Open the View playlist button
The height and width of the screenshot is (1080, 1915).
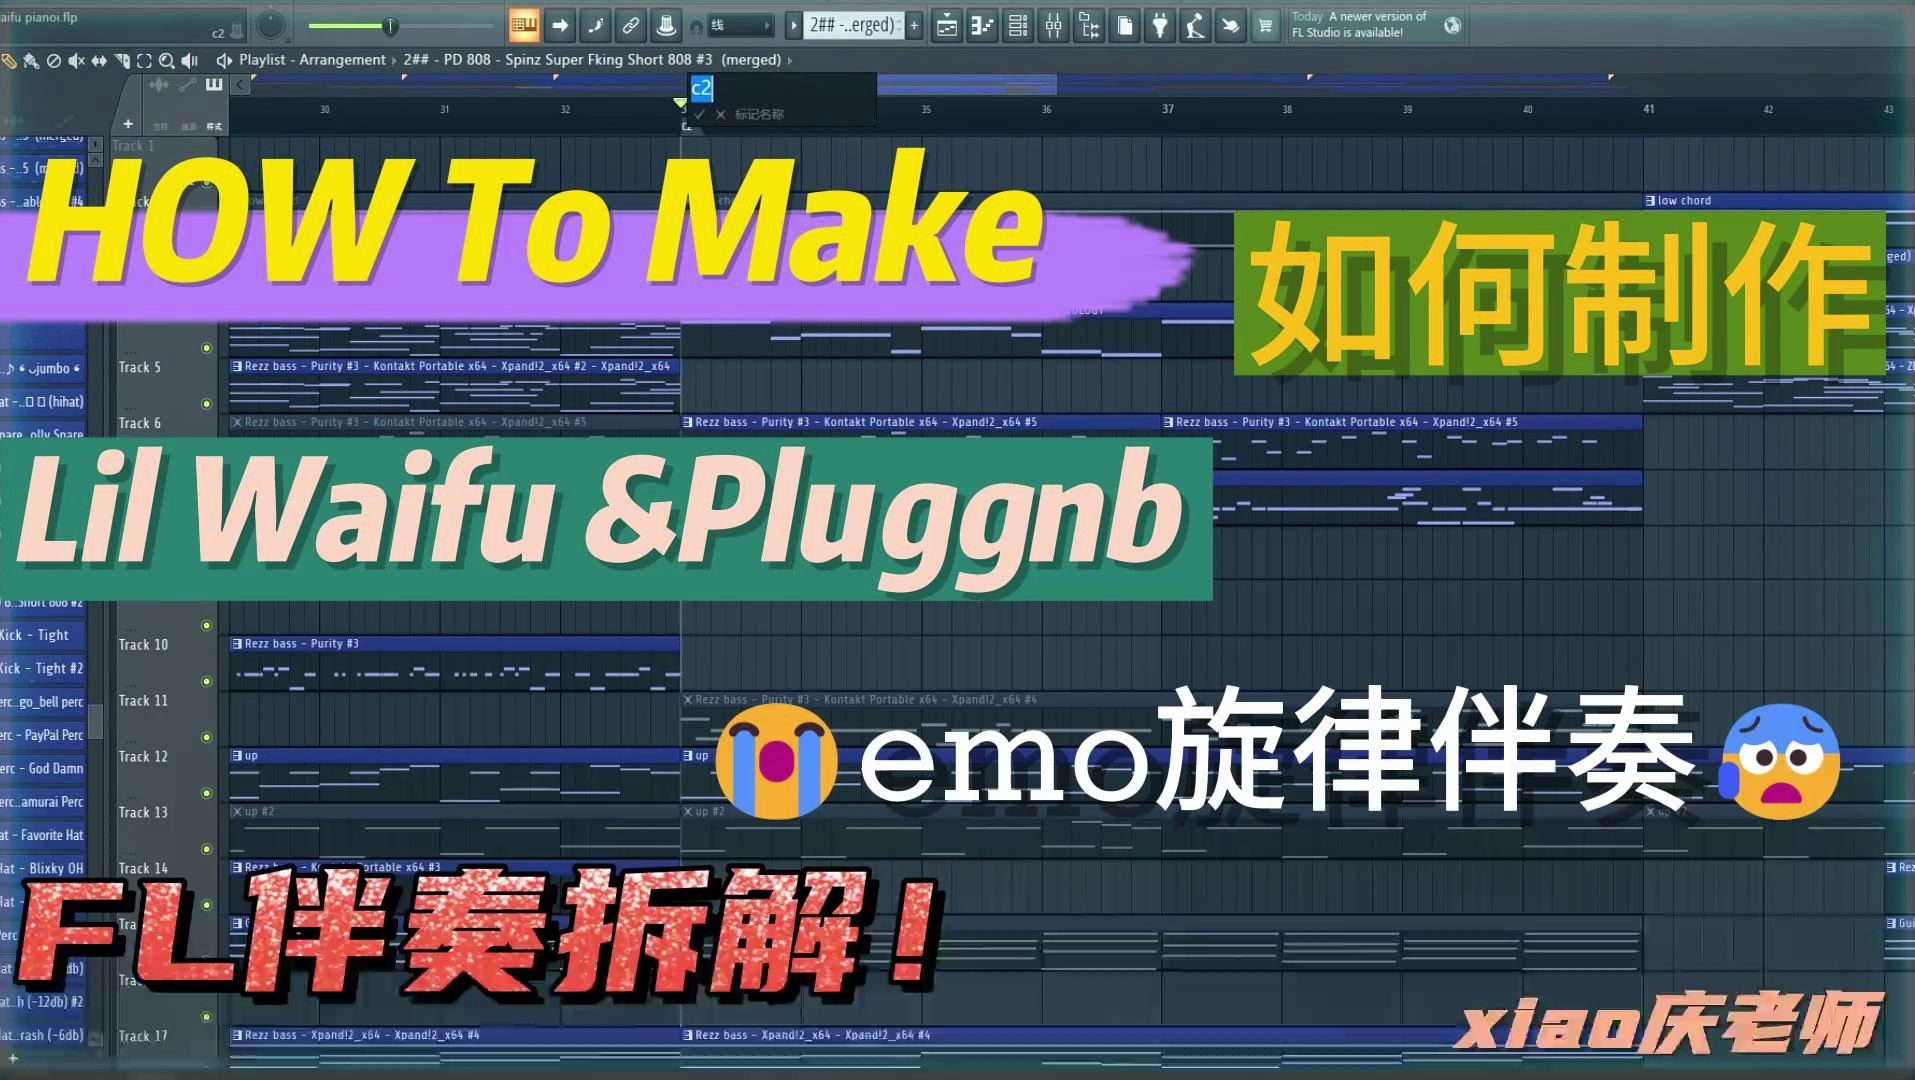(x=946, y=26)
